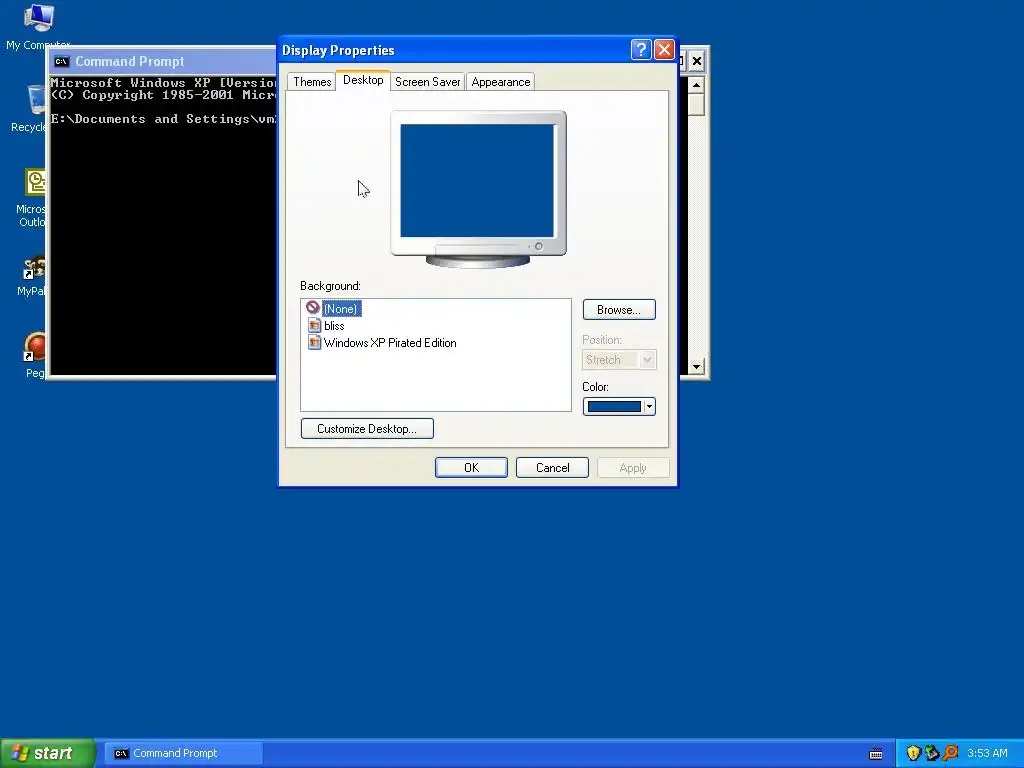
Task: Open the desktop Color picker dropdown
Action: coord(618,406)
